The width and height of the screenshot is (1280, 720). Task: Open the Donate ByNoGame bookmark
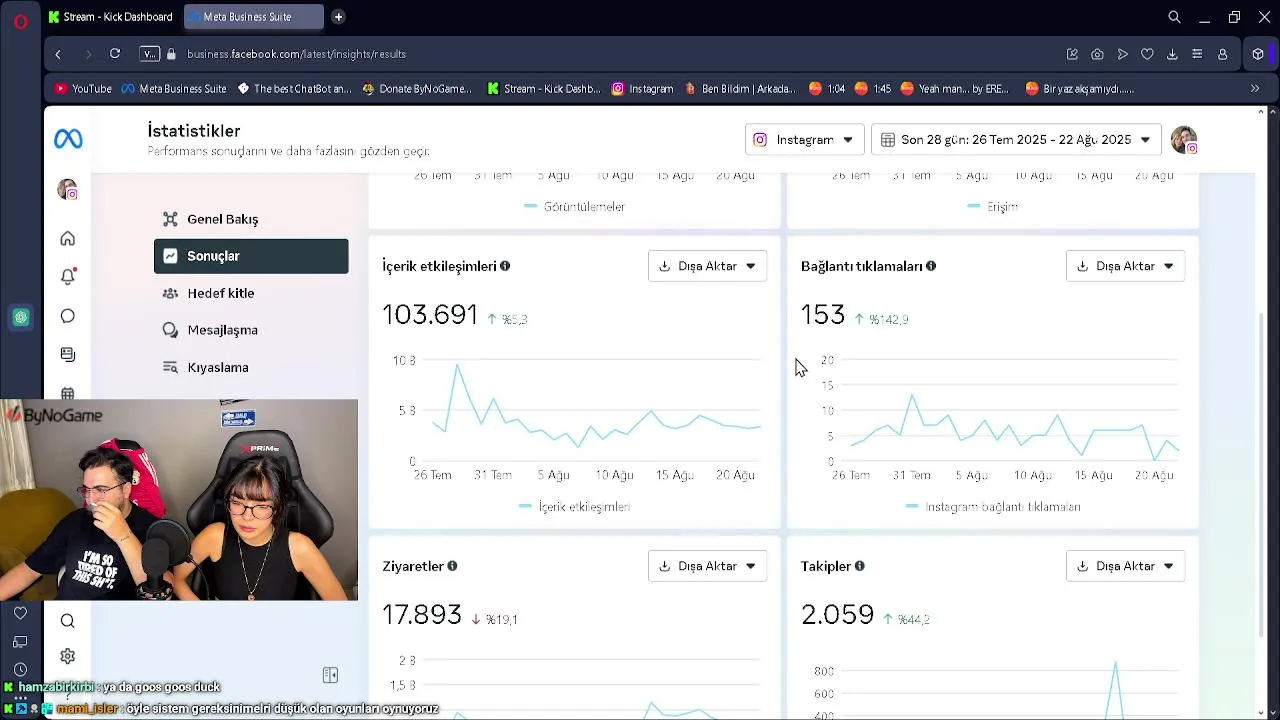click(417, 89)
